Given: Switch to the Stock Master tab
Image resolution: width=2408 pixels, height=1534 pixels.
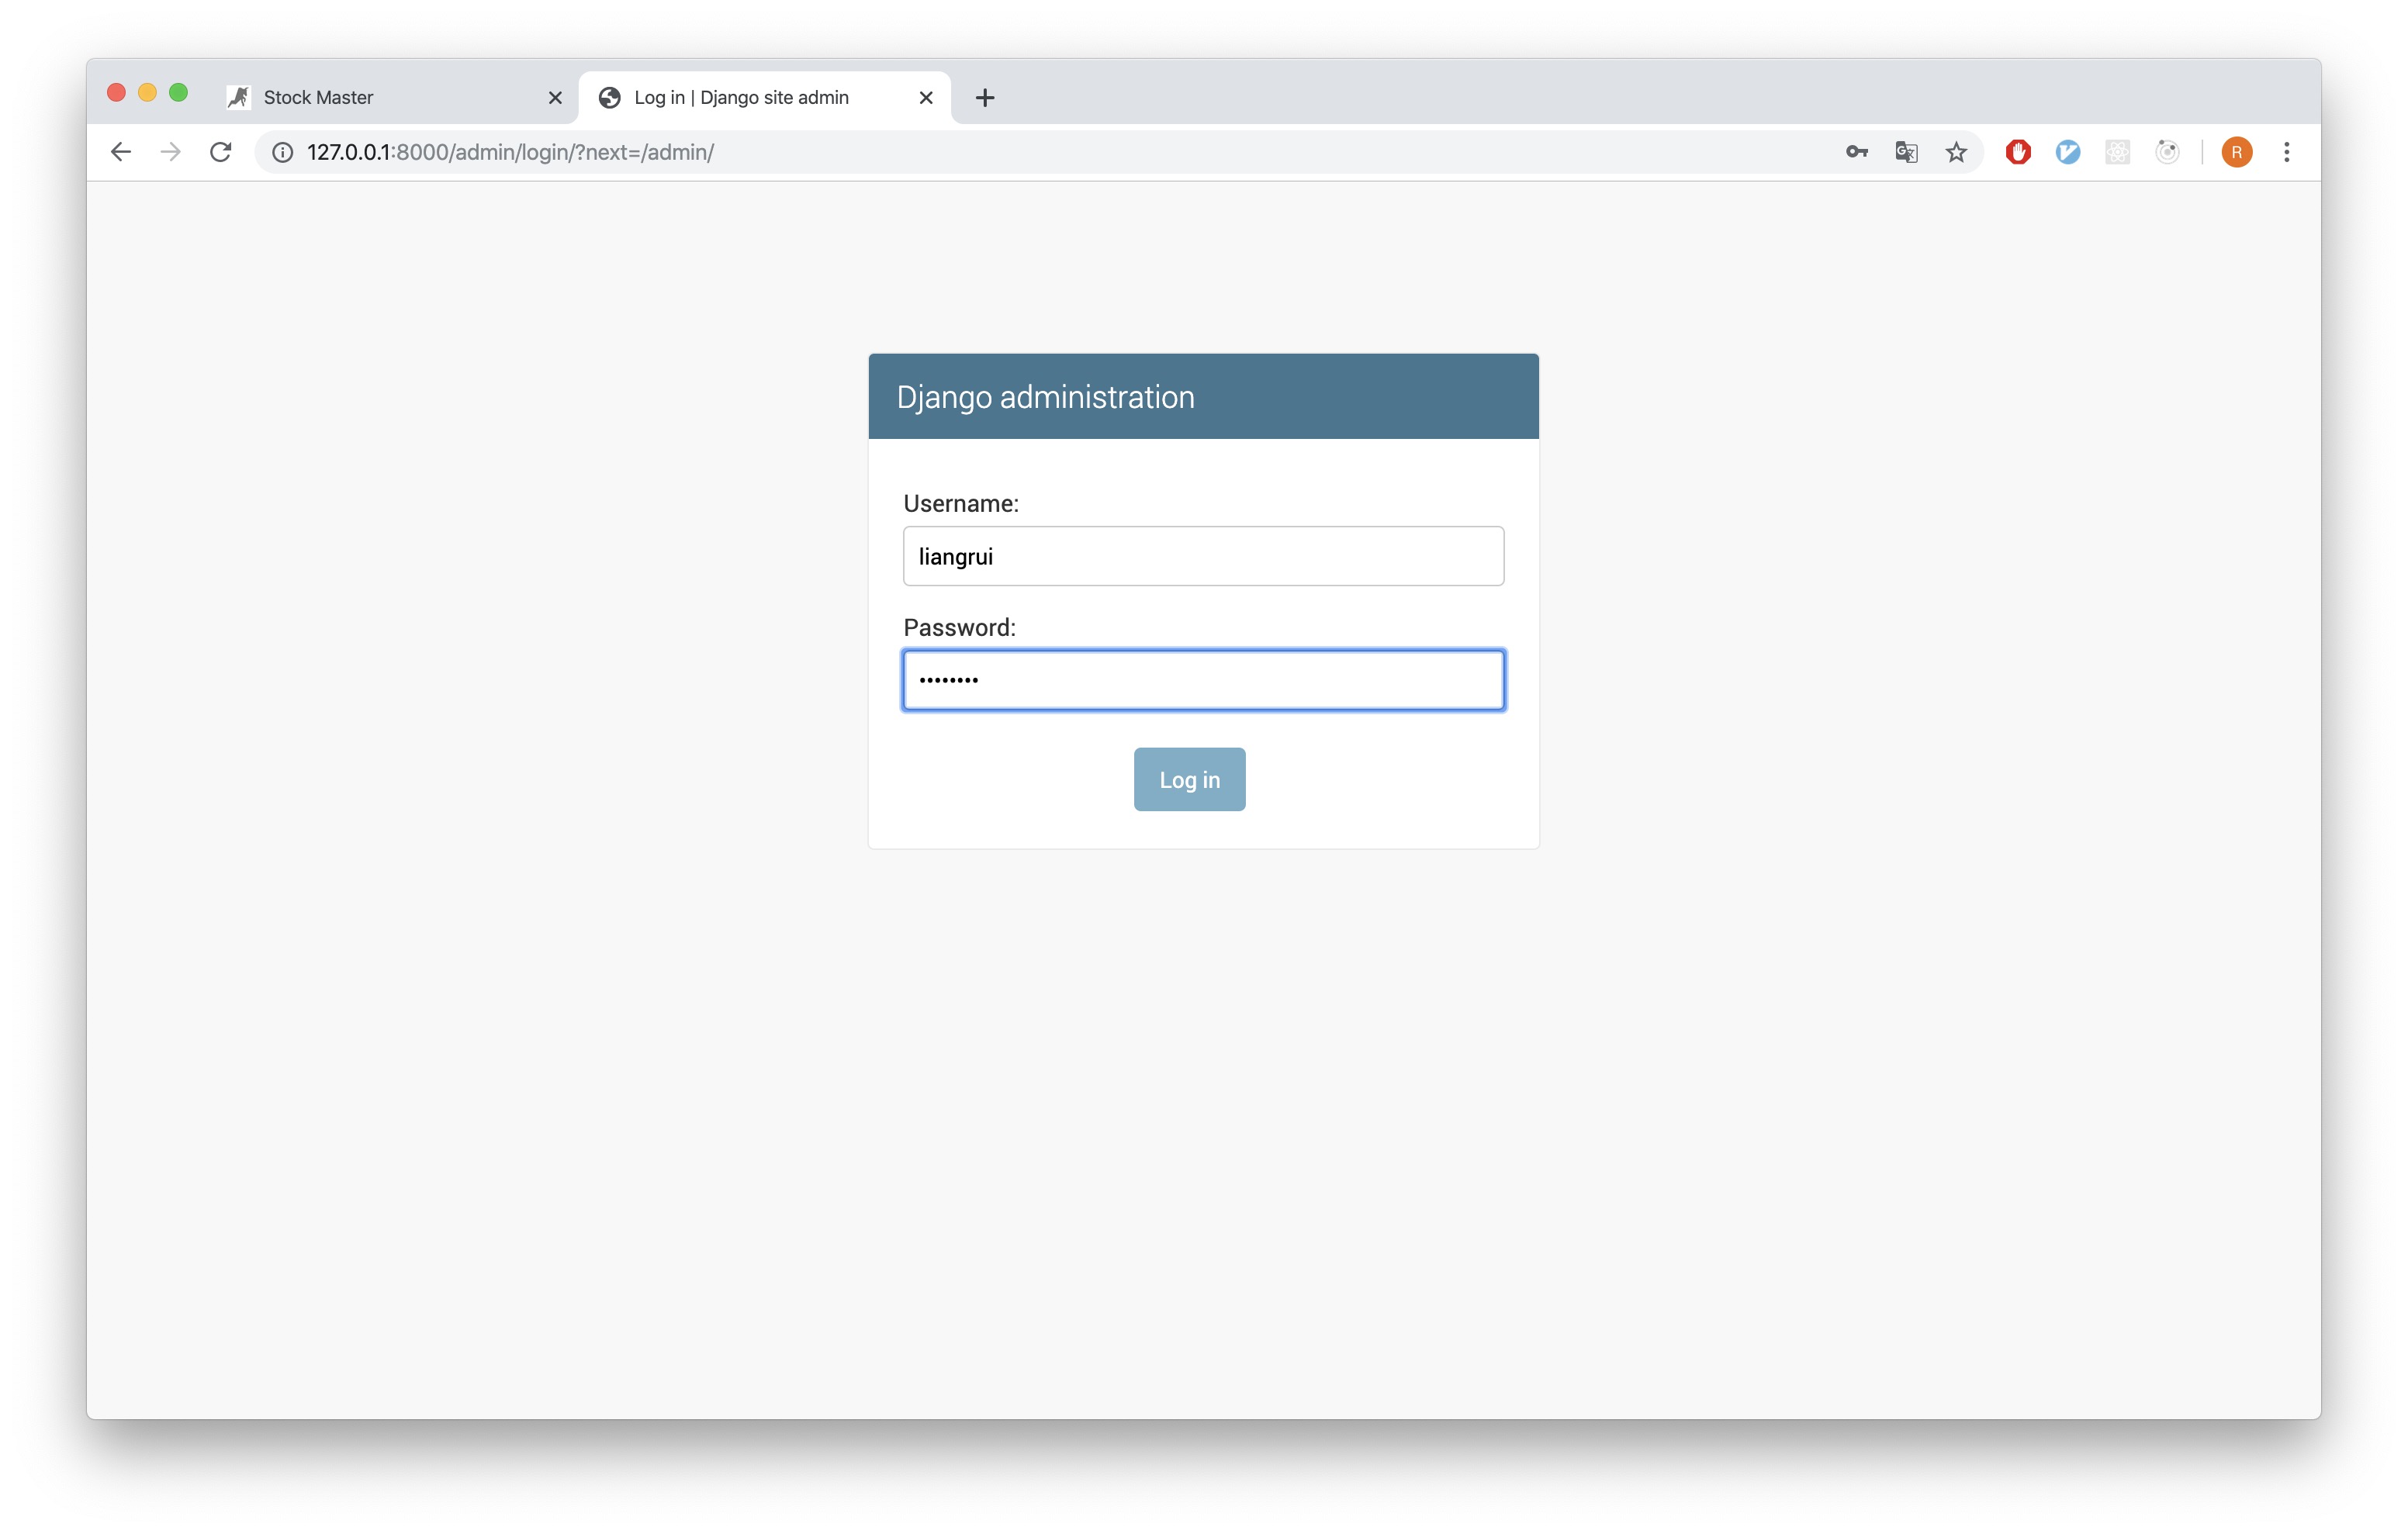Looking at the screenshot, I should click(x=395, y=97).
